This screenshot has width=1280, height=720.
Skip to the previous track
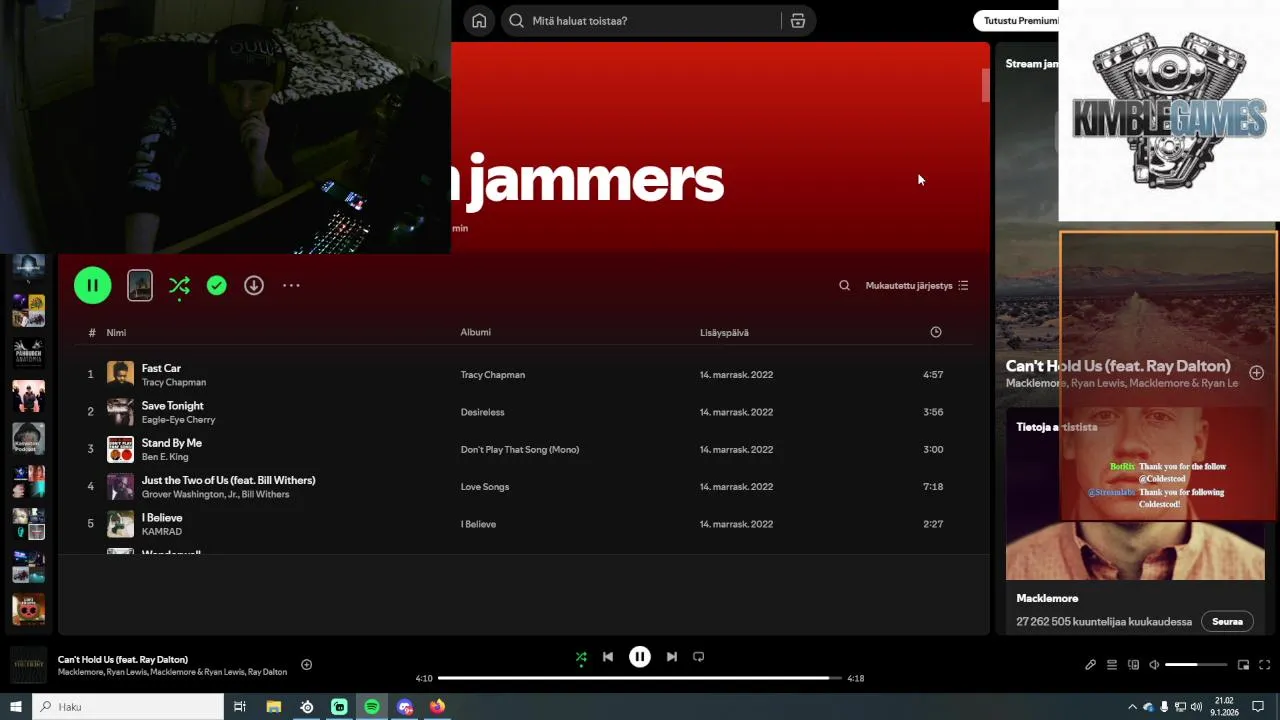(x=608, y=657)
